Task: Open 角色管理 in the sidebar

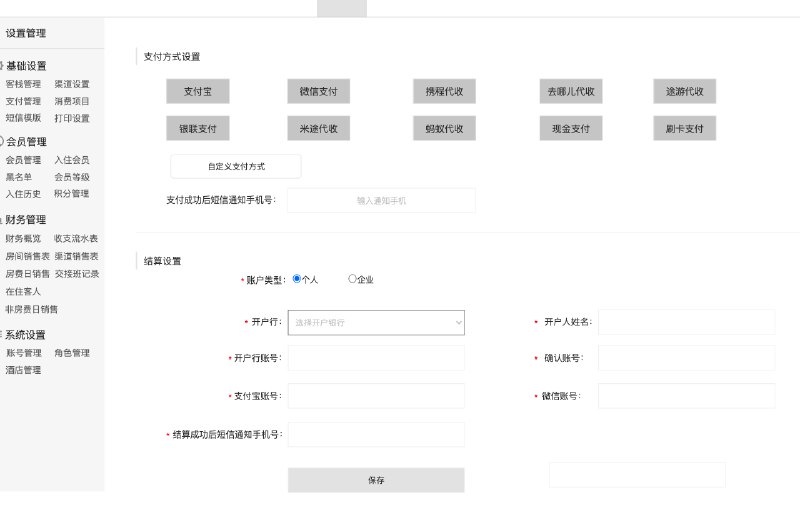Action: point(72,352)
